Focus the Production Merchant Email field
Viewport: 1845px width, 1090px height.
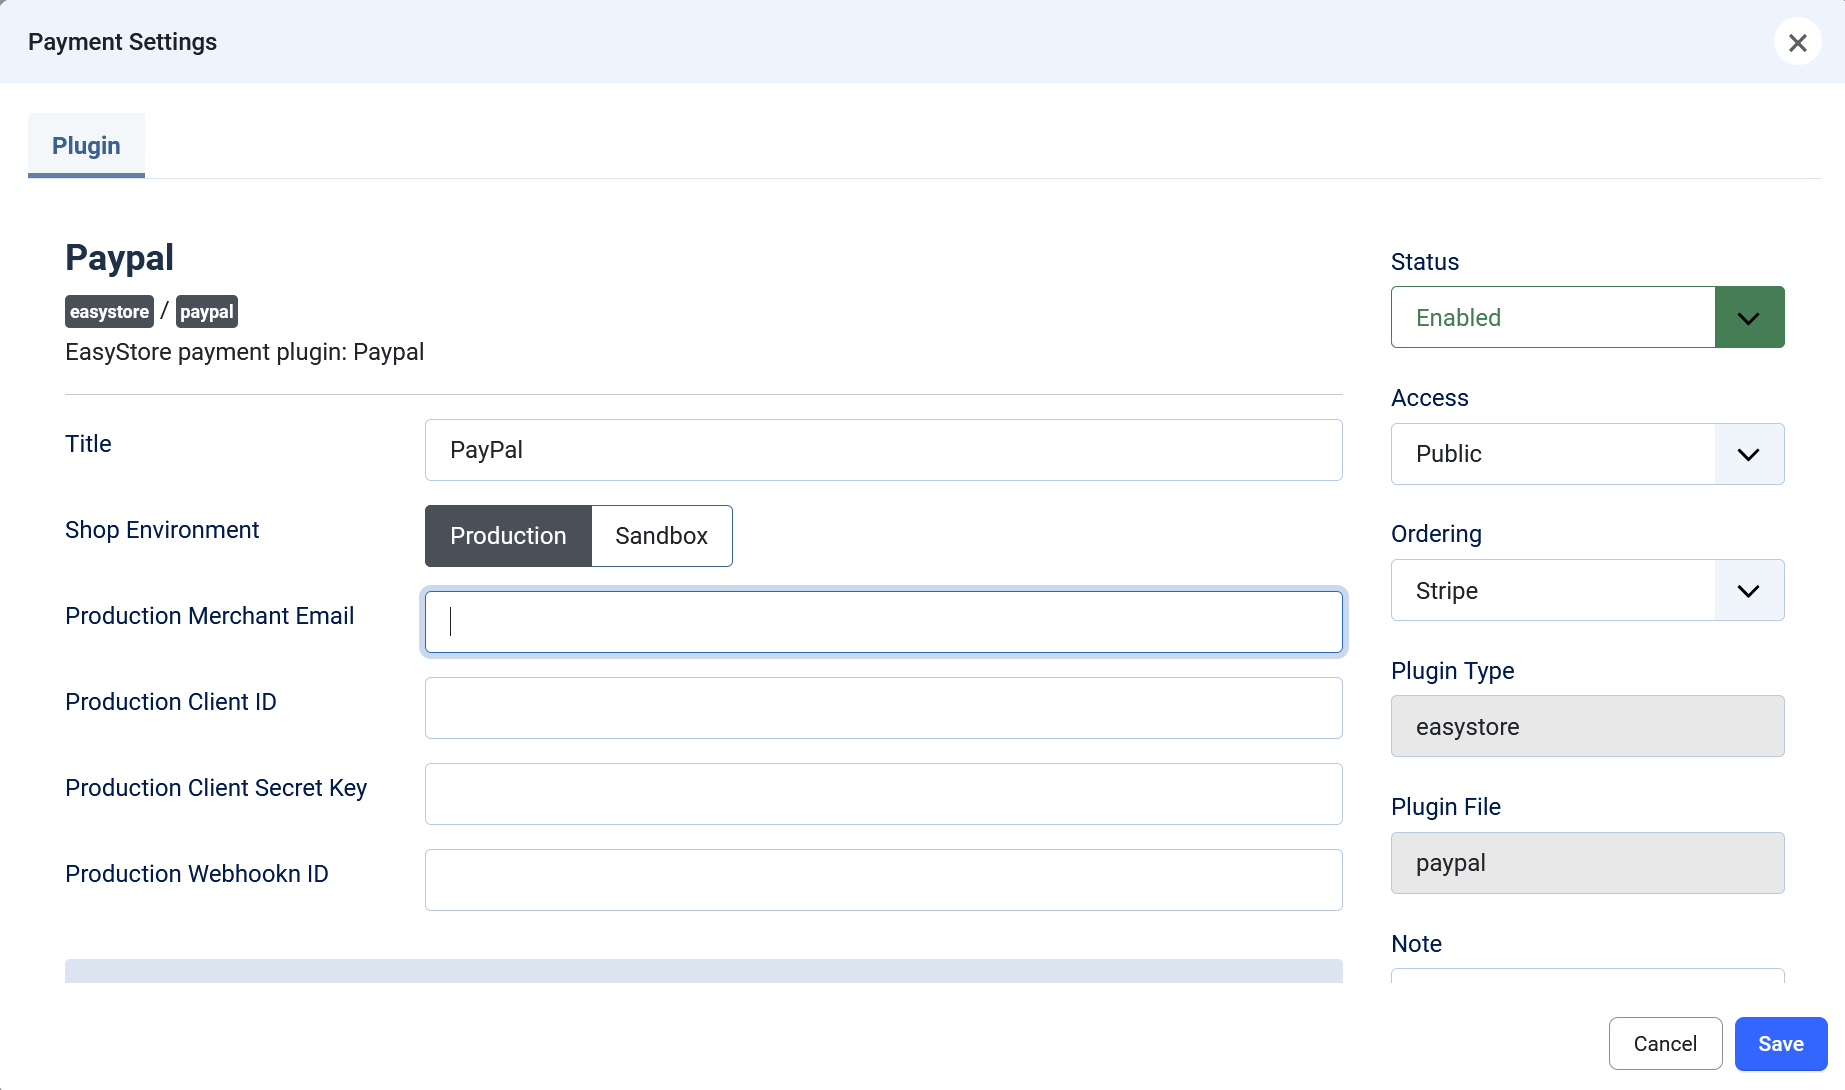pos(883,622)
